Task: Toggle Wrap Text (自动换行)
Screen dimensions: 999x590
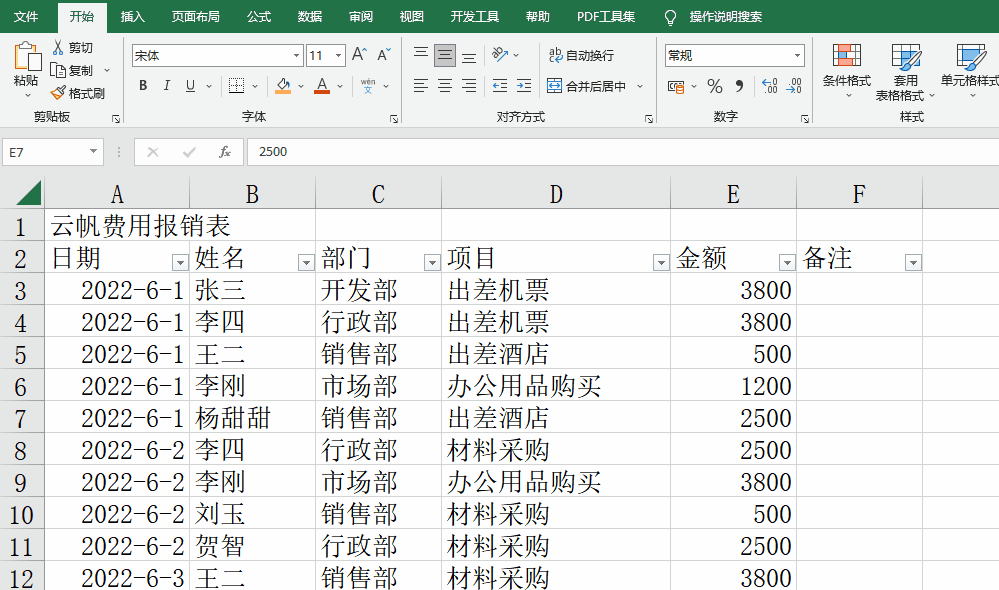Action: tap(581, 56)
